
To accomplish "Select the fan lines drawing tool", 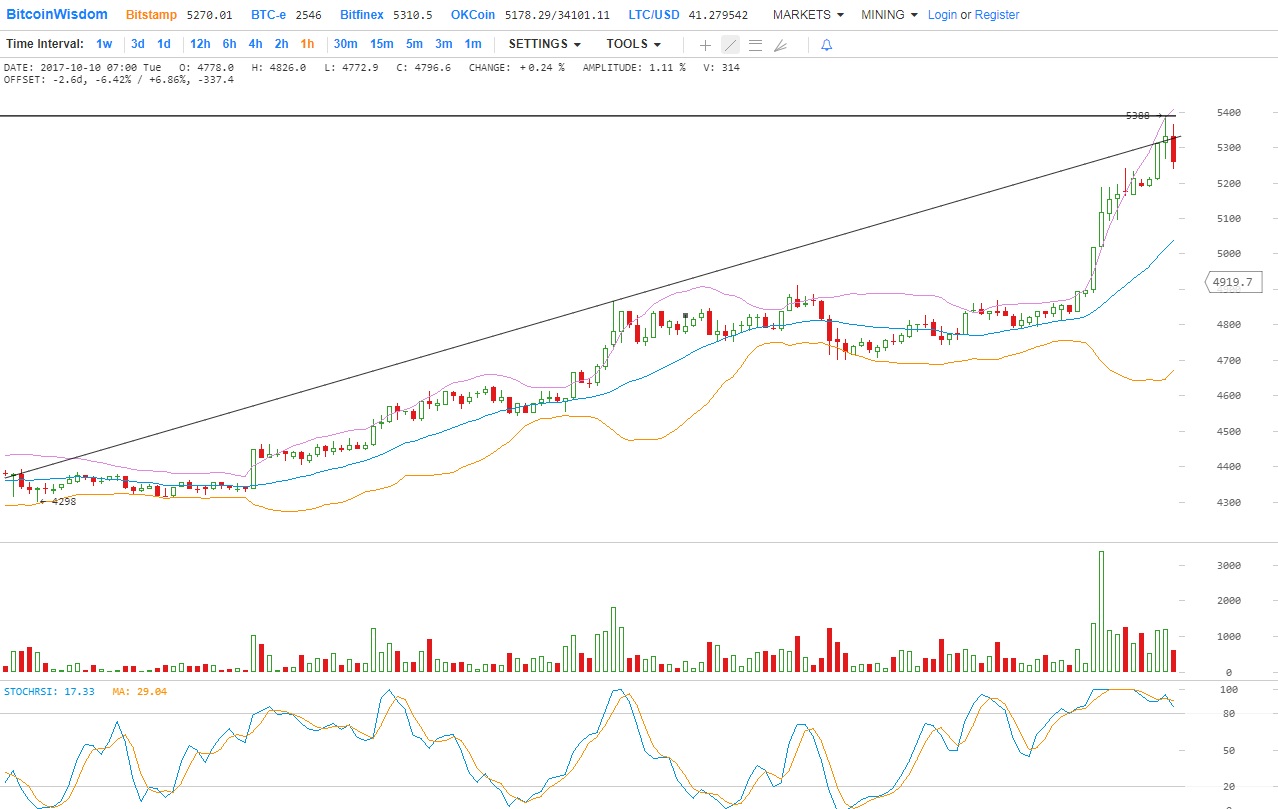I will 780,45.
